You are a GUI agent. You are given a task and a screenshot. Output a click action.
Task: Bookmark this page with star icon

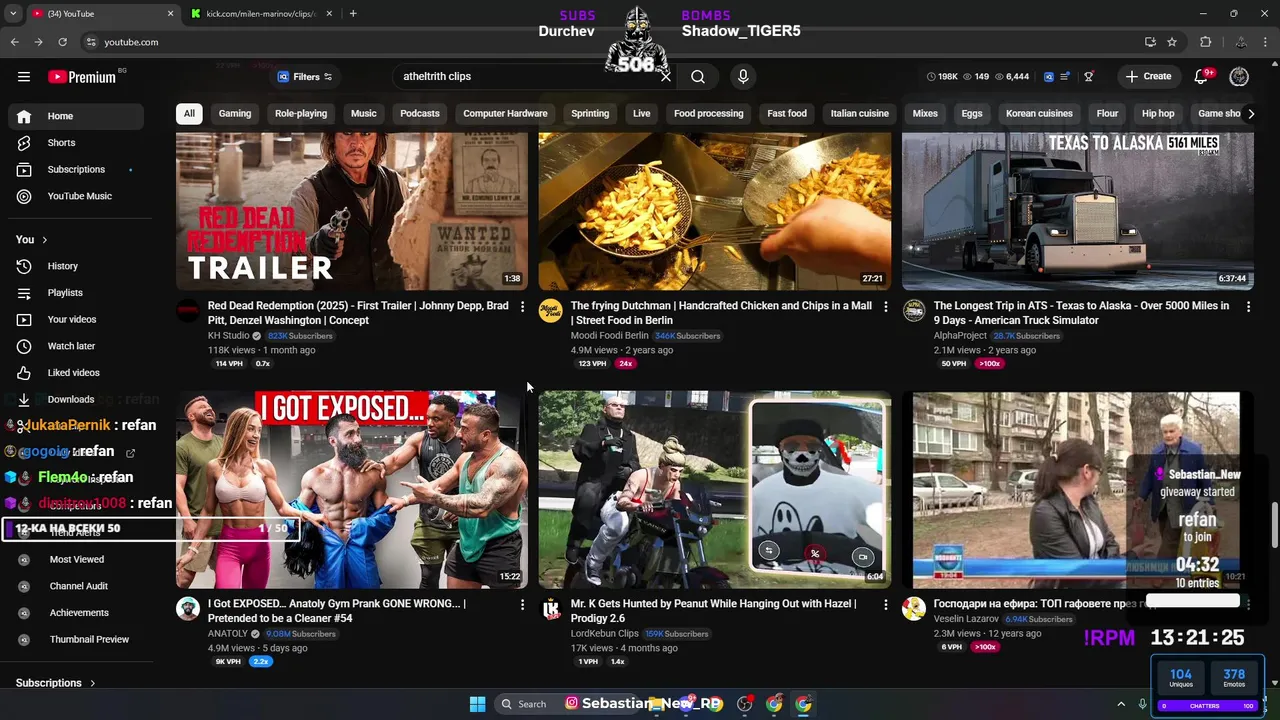click(x=1172, y=42)
